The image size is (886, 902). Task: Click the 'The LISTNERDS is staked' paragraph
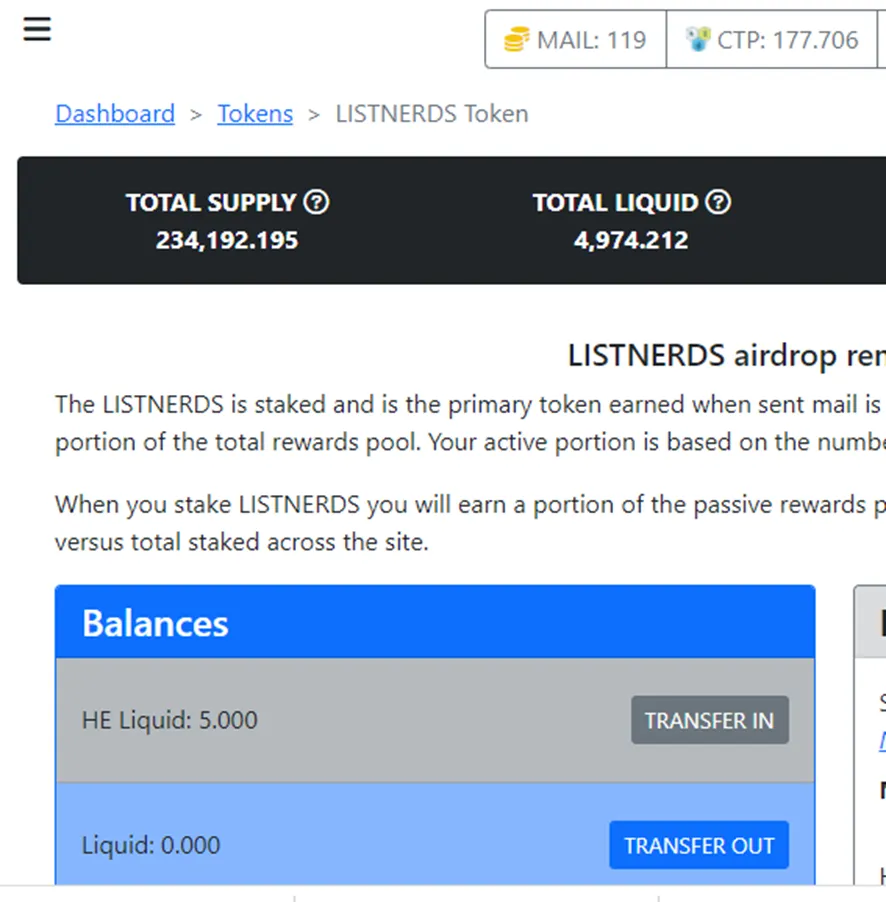pos(471,423)
